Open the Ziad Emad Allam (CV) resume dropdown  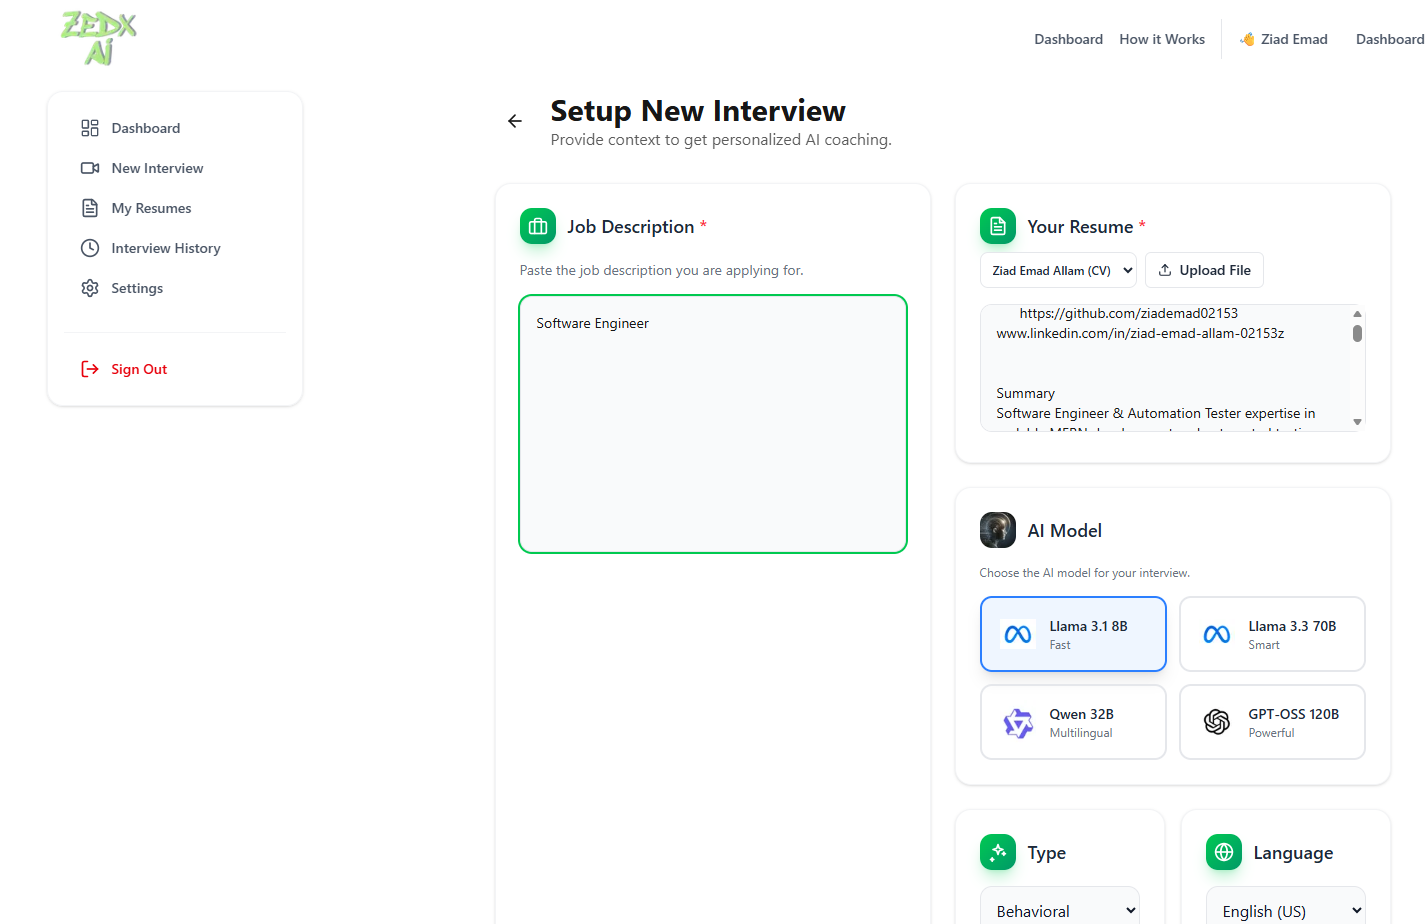pos(1057,270)
